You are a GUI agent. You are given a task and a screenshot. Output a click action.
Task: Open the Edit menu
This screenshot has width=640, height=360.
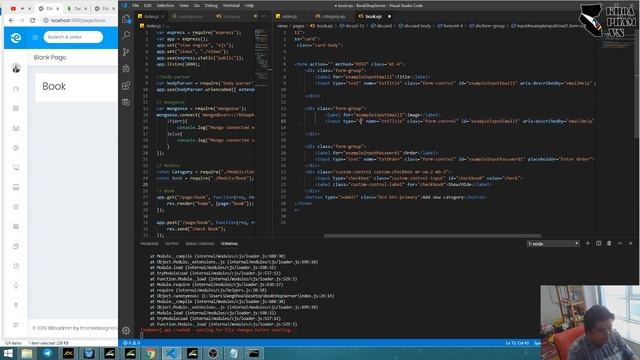click(148, 6)
